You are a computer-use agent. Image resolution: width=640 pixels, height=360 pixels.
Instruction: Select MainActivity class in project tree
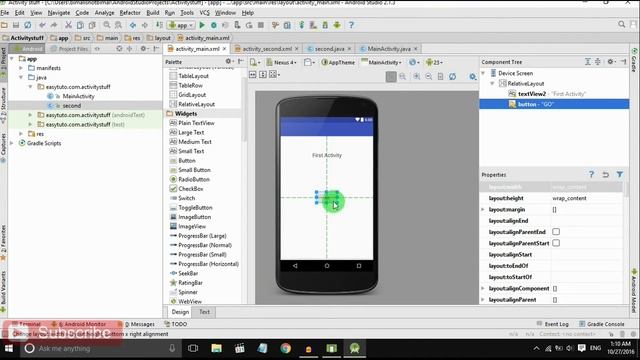[78, 96]
